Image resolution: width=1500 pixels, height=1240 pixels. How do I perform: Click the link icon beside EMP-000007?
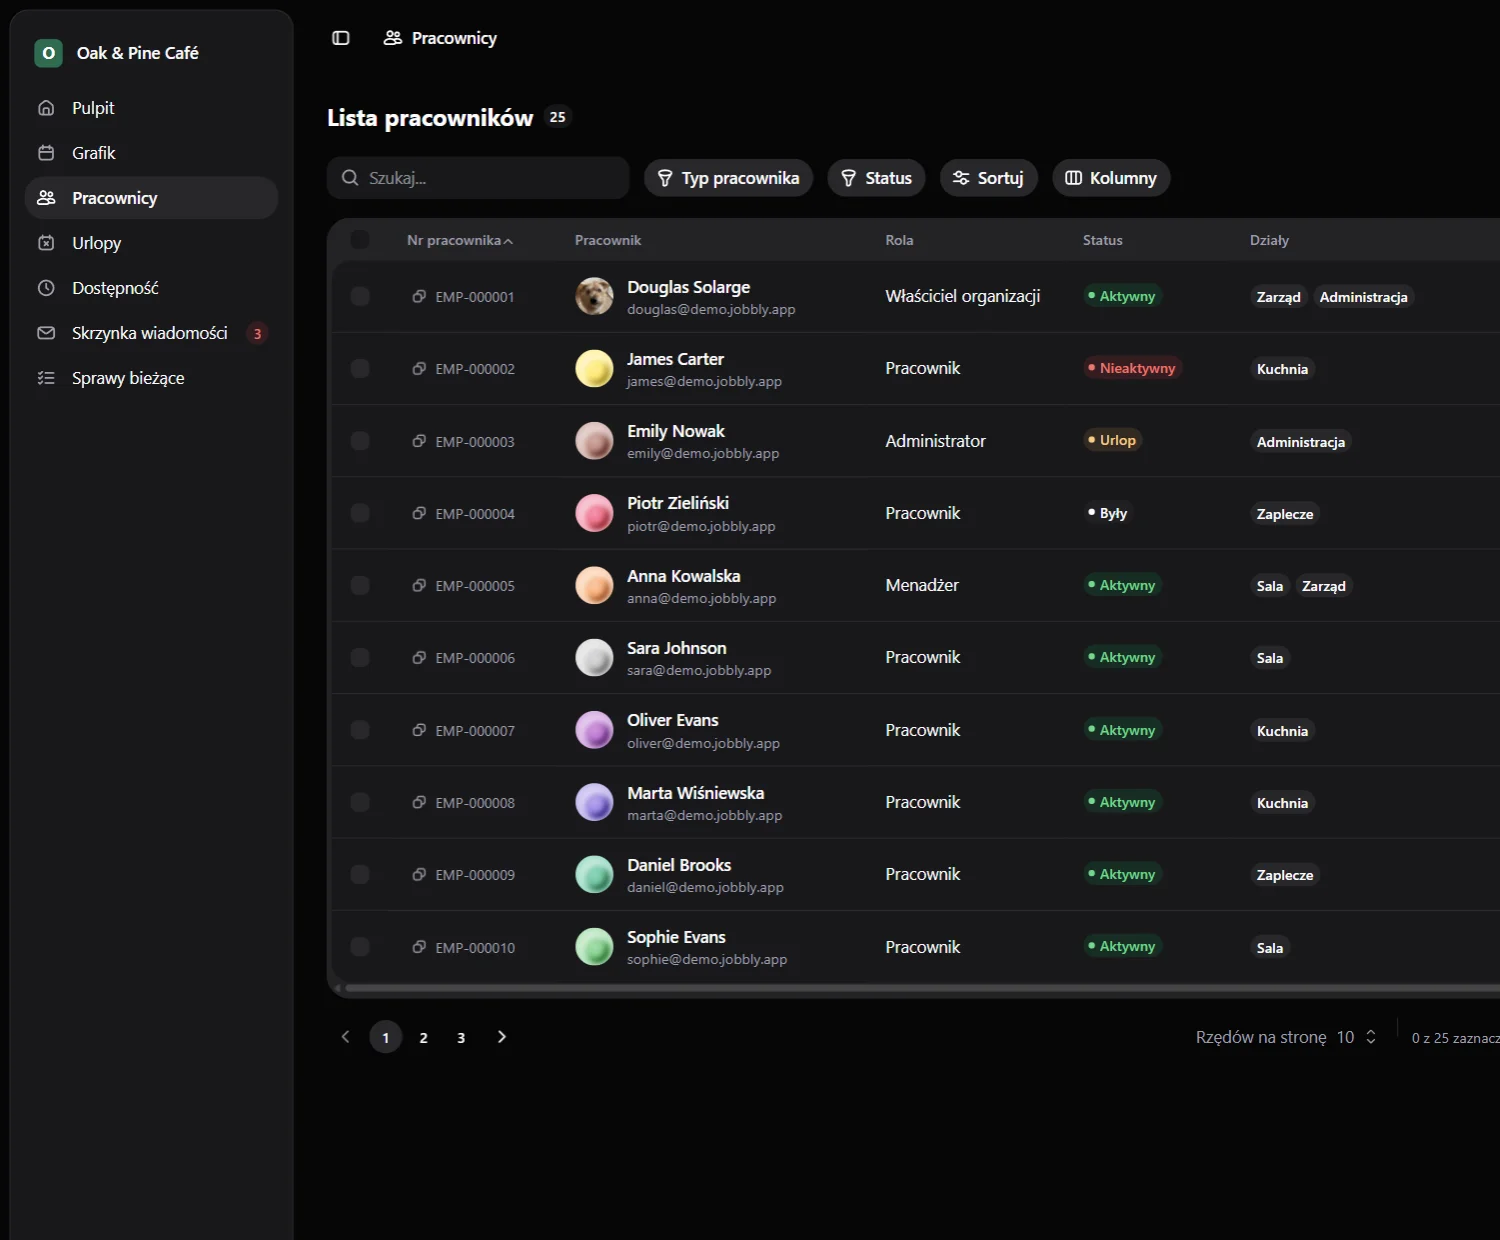tap(419, 730)
